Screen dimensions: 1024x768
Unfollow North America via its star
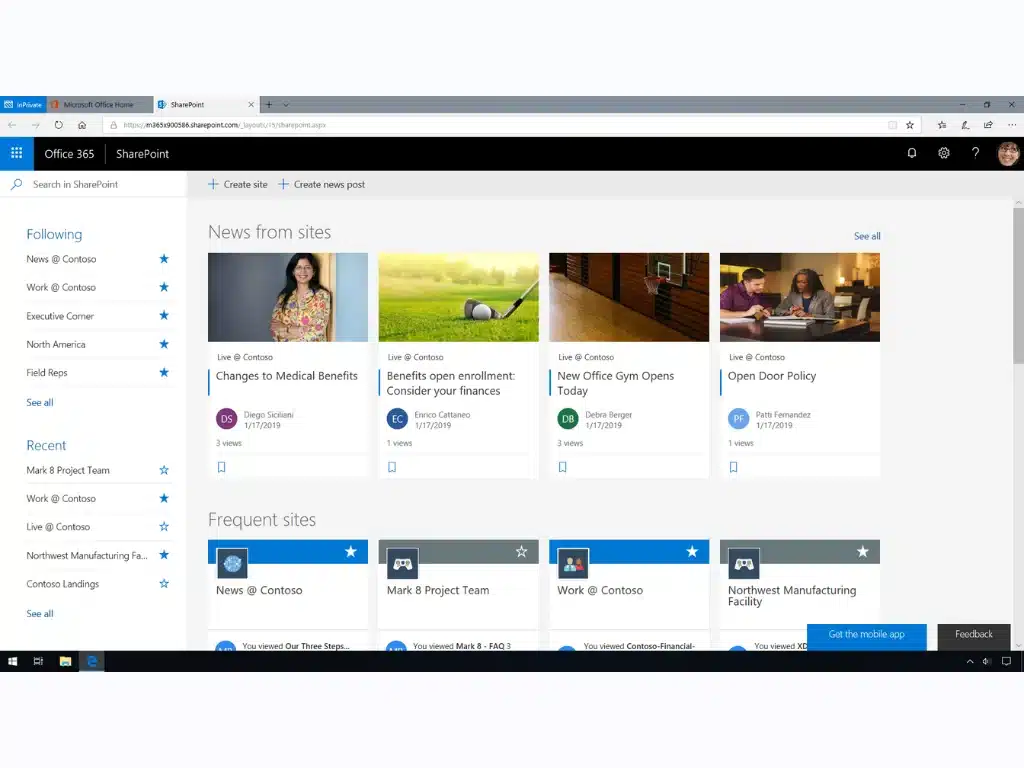[x=164, y=344]
